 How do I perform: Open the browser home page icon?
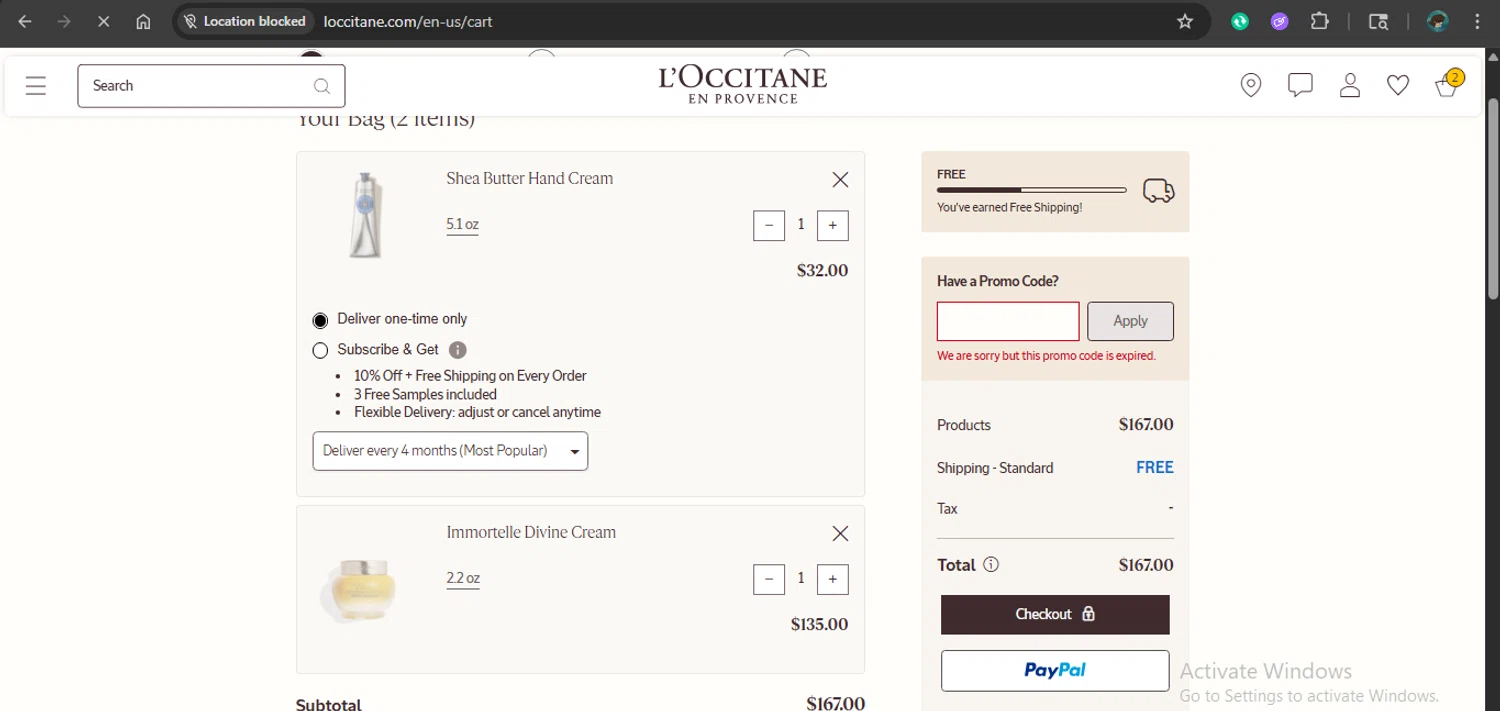[x=143, y=21]
